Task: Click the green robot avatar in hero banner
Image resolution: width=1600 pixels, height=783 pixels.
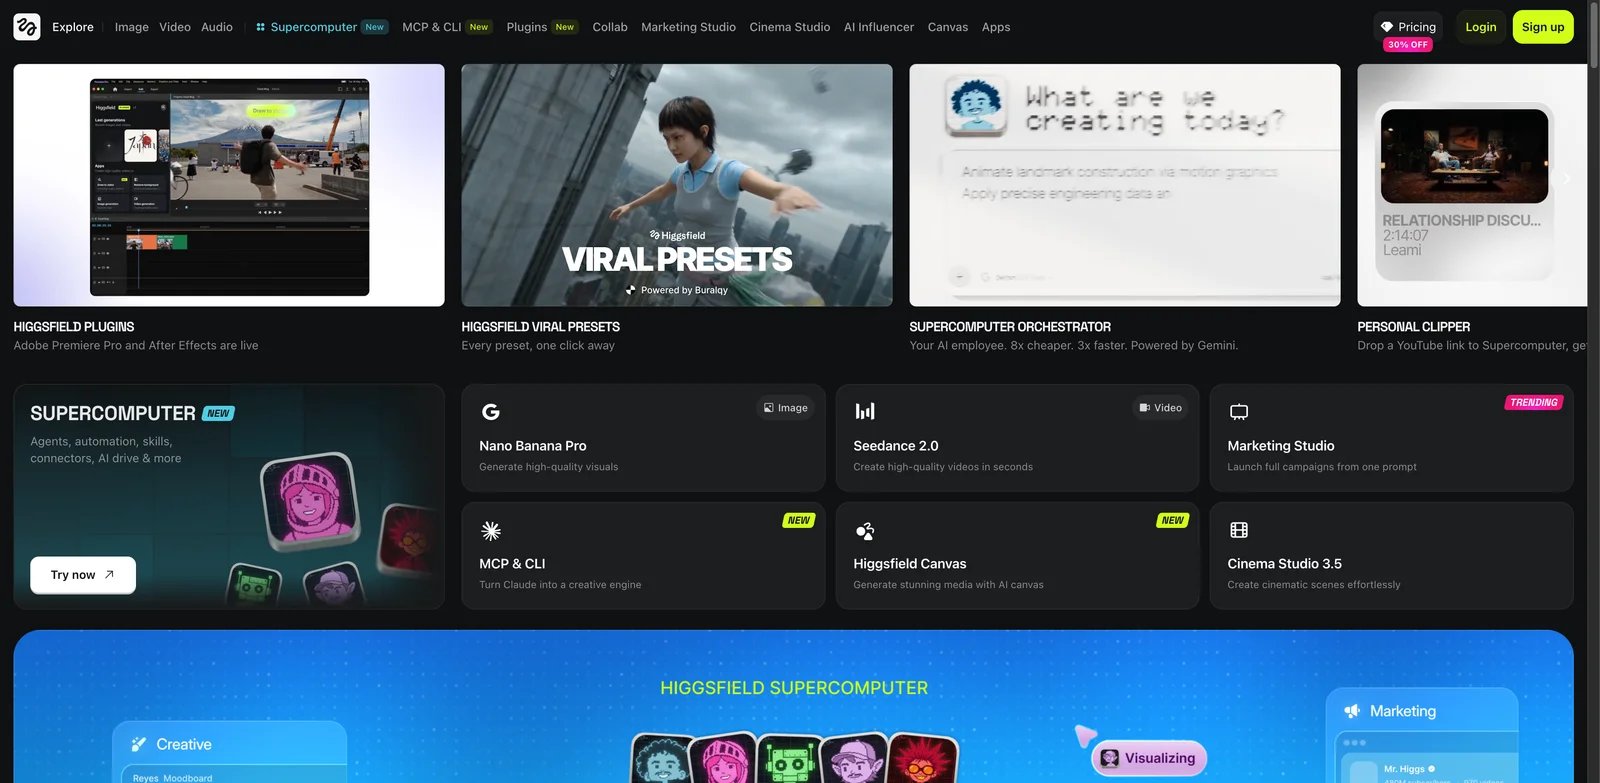Action: pyautogui.click(x=788, y=760)
